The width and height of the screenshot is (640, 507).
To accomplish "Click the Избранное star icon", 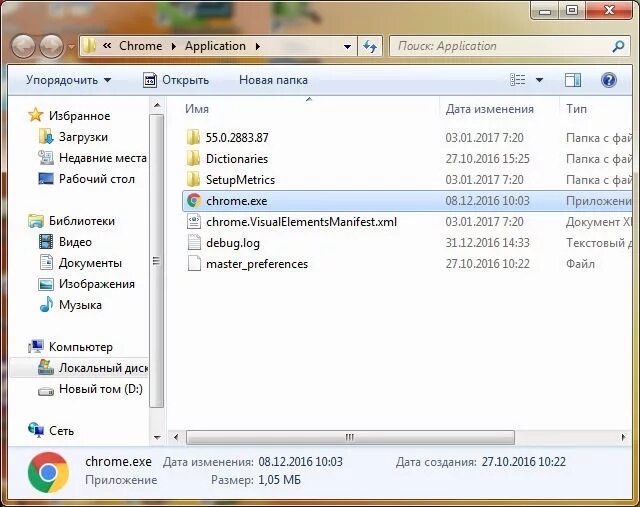I will 36,116.
